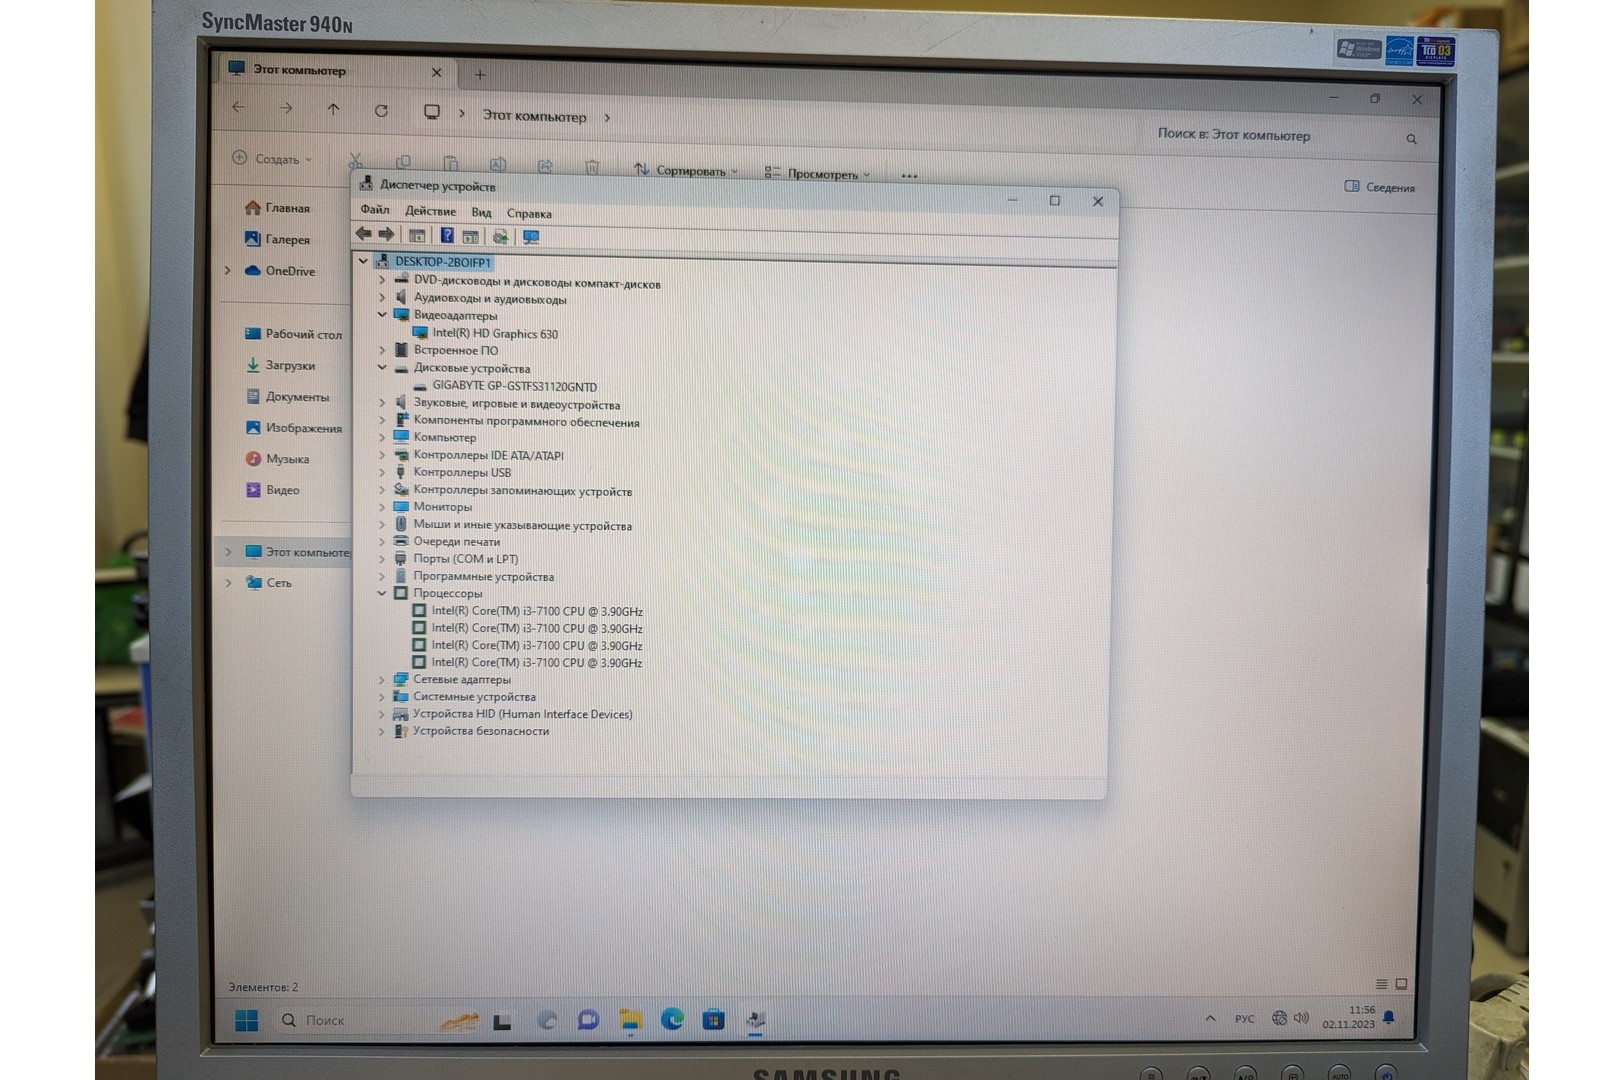Image resolution: width=1624 pixels, height=1080 pixels.
Task: Open the volume icon in system tray
Action: 1301,1018
